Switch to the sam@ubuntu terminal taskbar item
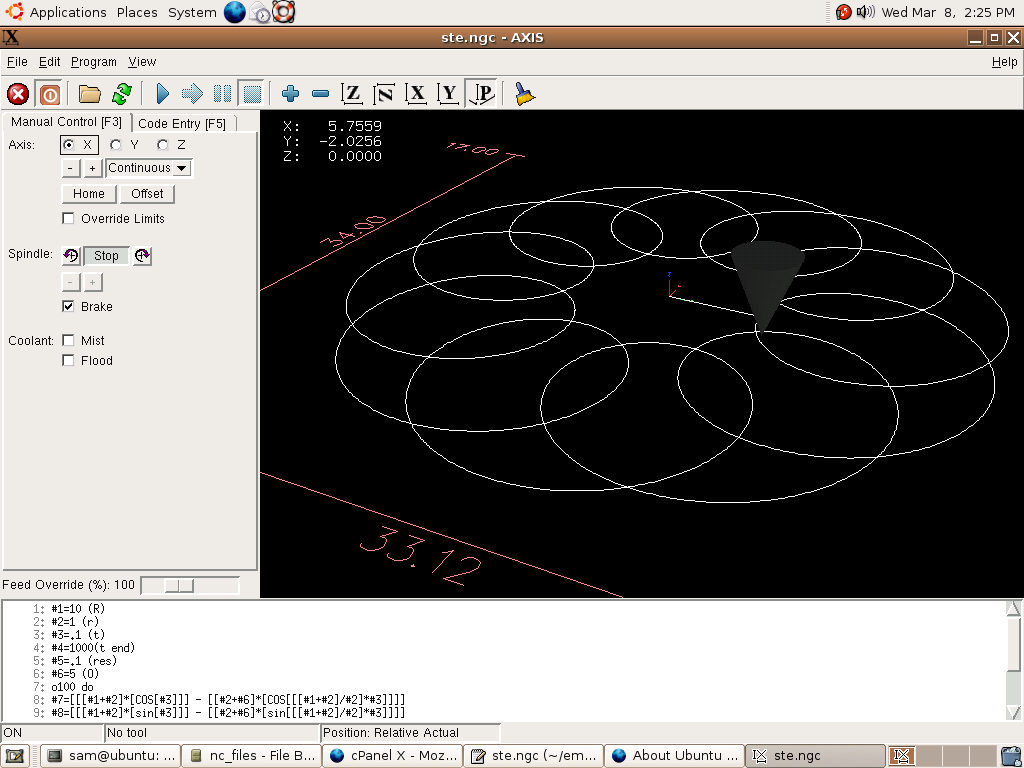The image size is (1024, 768). (x=110, y=756)
